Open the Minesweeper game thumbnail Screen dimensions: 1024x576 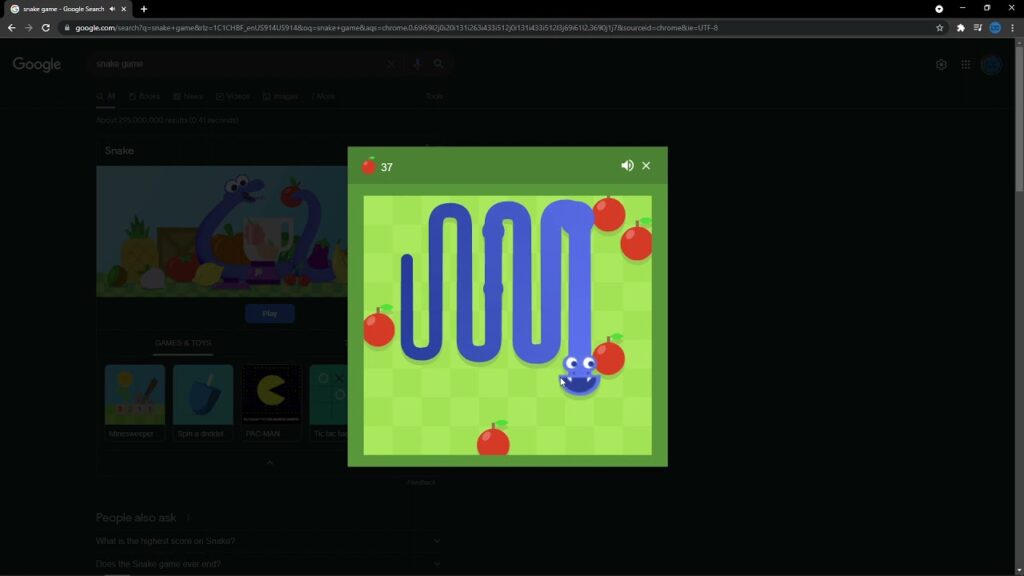pos(135,402)
